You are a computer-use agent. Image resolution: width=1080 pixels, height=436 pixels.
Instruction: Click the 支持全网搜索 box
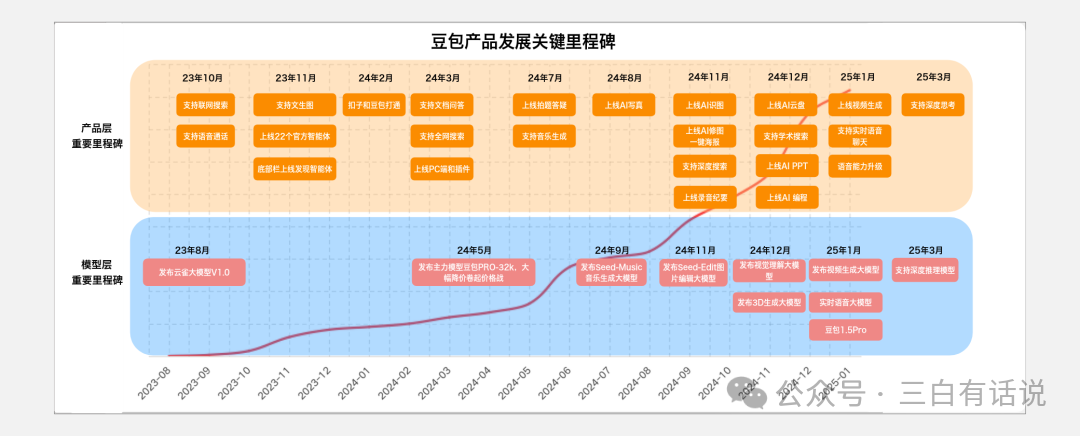442,136
